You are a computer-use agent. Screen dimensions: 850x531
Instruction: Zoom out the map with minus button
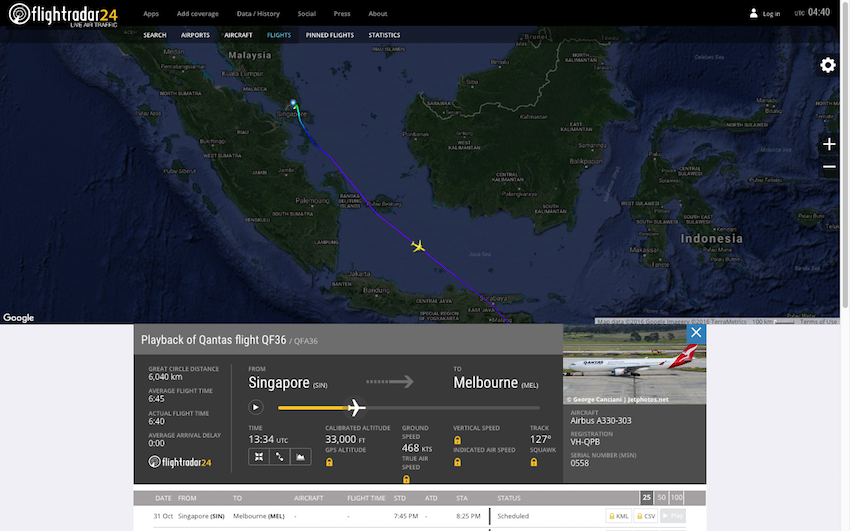829,166
